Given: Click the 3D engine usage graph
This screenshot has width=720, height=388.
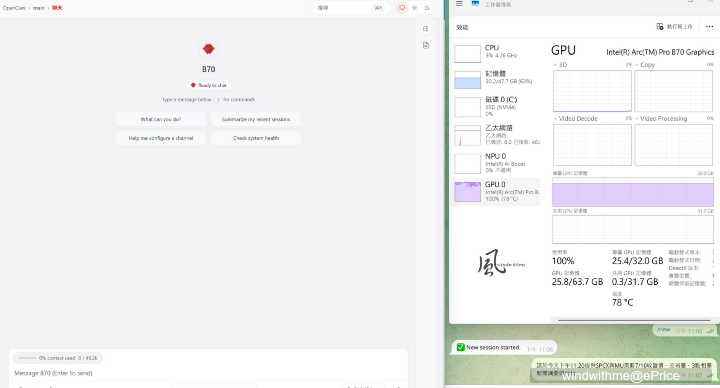Looking at the screenshot, I should pyautogui.click(x=592, y=91).
